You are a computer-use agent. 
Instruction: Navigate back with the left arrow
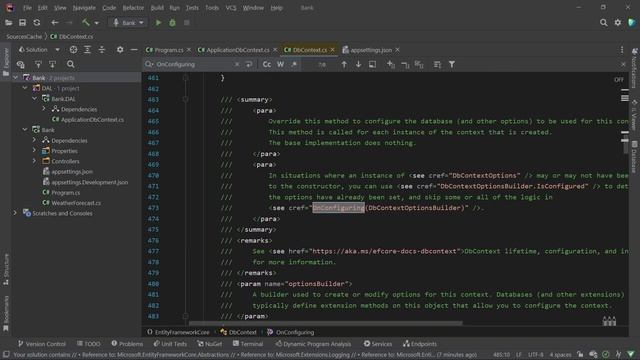click(55, 23)
